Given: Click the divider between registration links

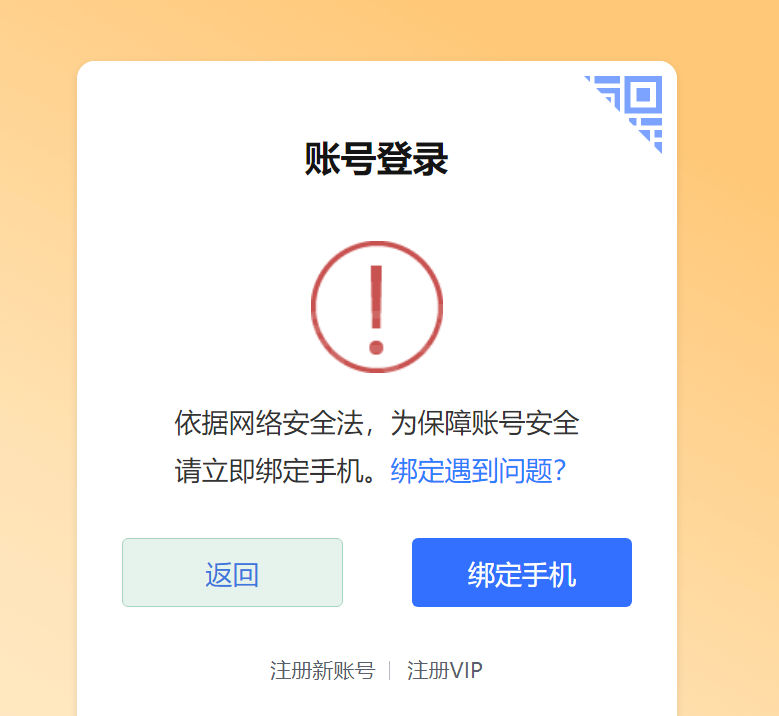Looking at the screenshot, I should tap(390, 671).
